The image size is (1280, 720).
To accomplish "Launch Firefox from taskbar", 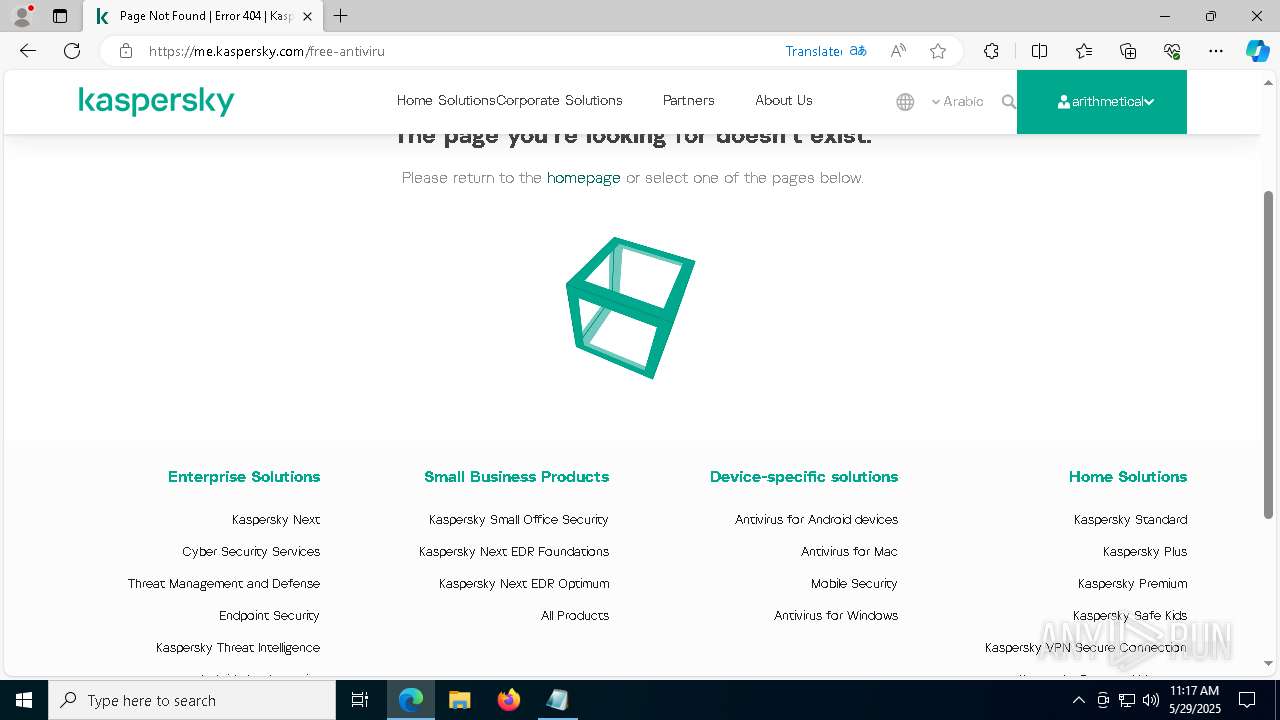I will 509,700.
